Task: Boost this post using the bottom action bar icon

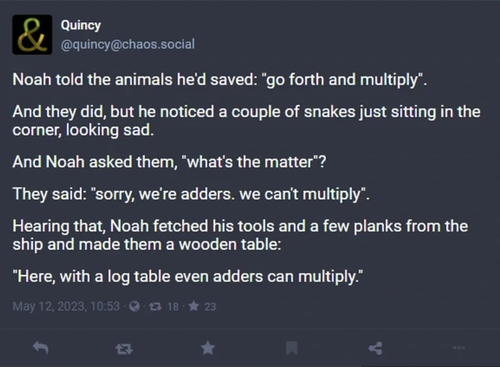Action: coord(124,349)
